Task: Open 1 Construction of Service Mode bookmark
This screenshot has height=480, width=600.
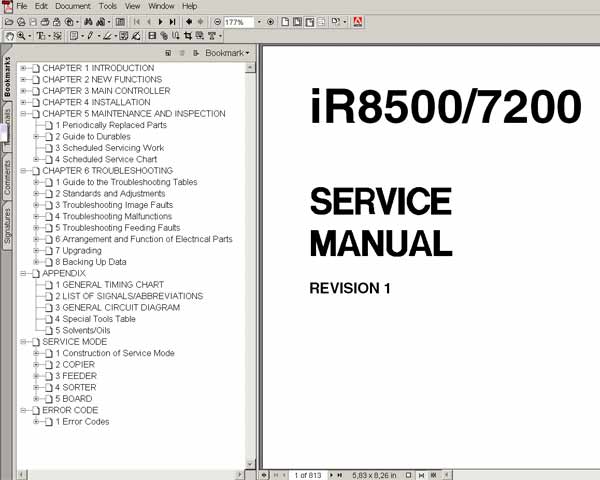Action: (x=115, y=353)
